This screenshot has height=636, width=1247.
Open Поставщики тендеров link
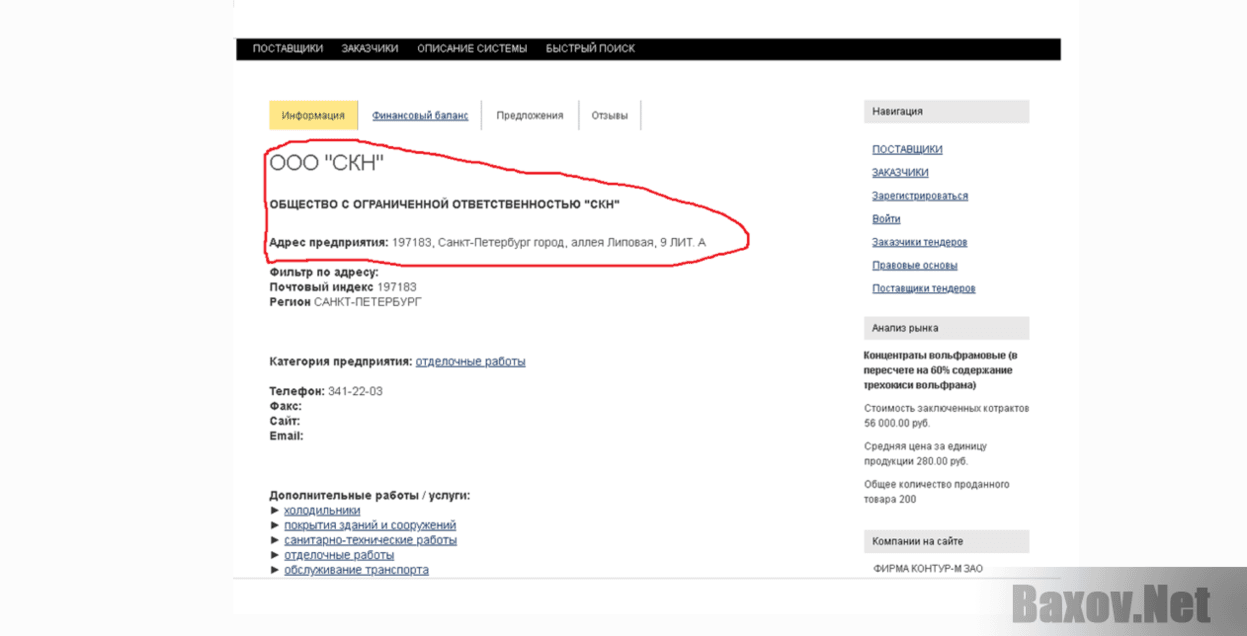point(923,289)
